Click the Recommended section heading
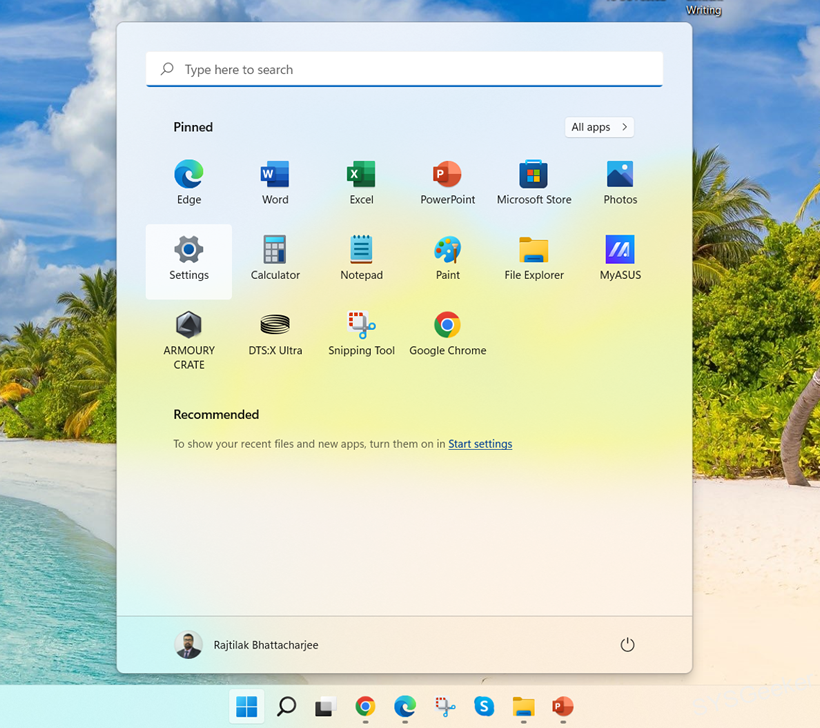 point(216,415)
